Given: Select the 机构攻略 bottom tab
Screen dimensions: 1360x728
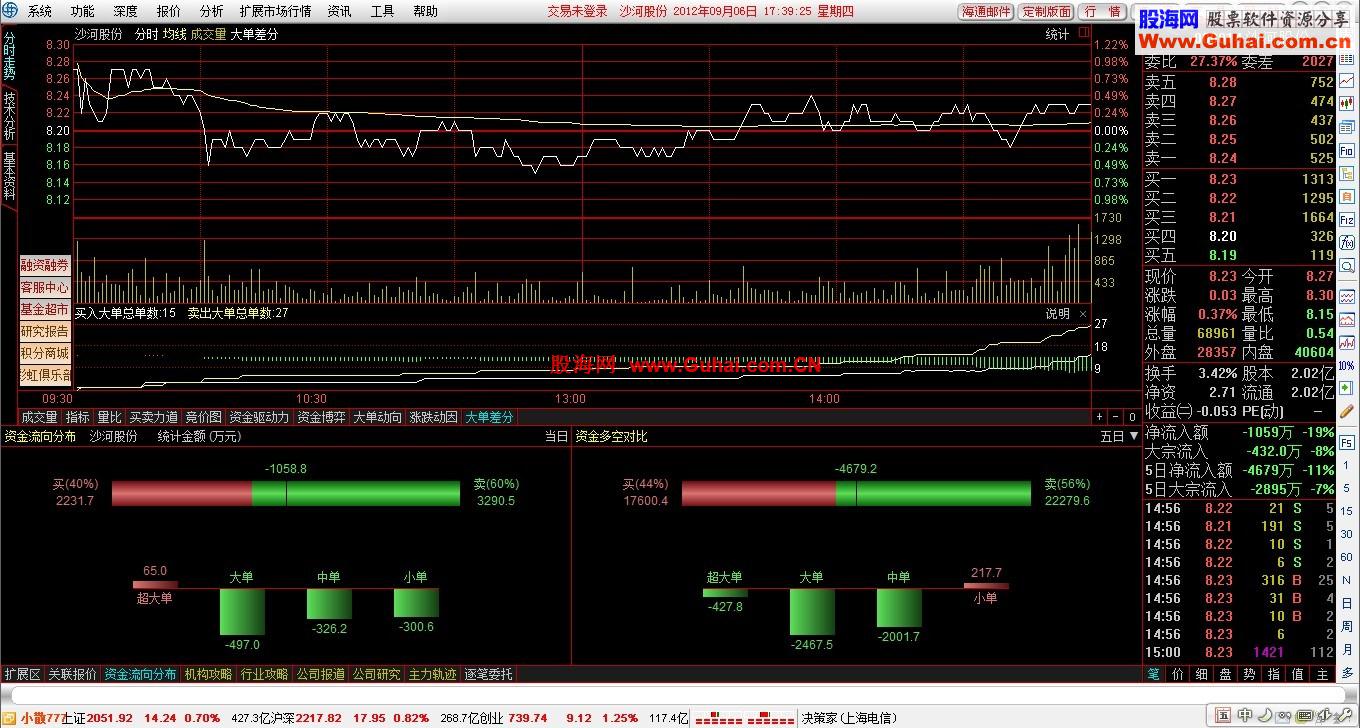Looking at the screenshot, I should pos(208,674).
